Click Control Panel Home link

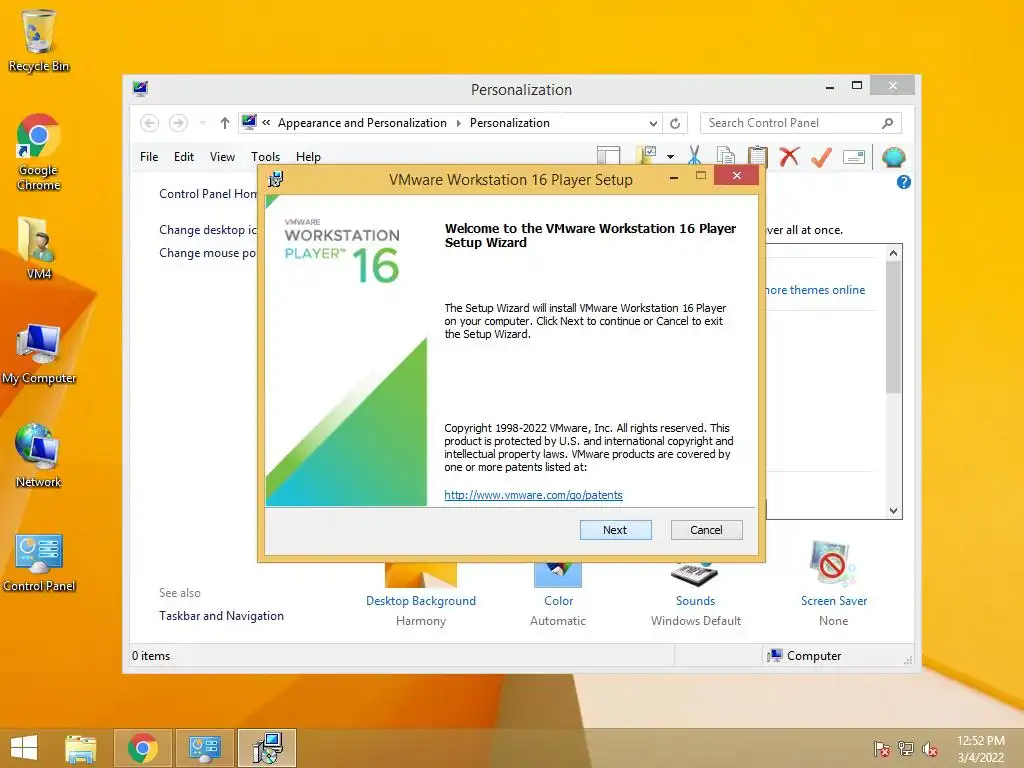coord(208,194)
